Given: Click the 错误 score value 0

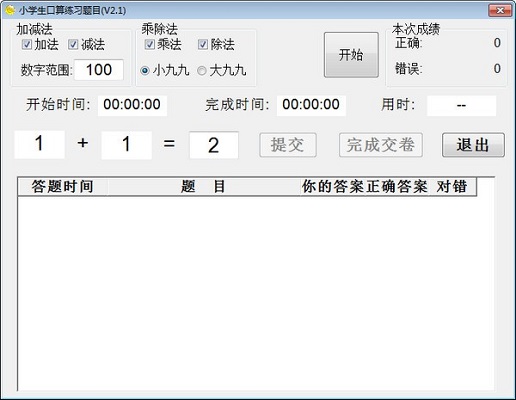Looking at the screenshot, I should pos(497,69).
